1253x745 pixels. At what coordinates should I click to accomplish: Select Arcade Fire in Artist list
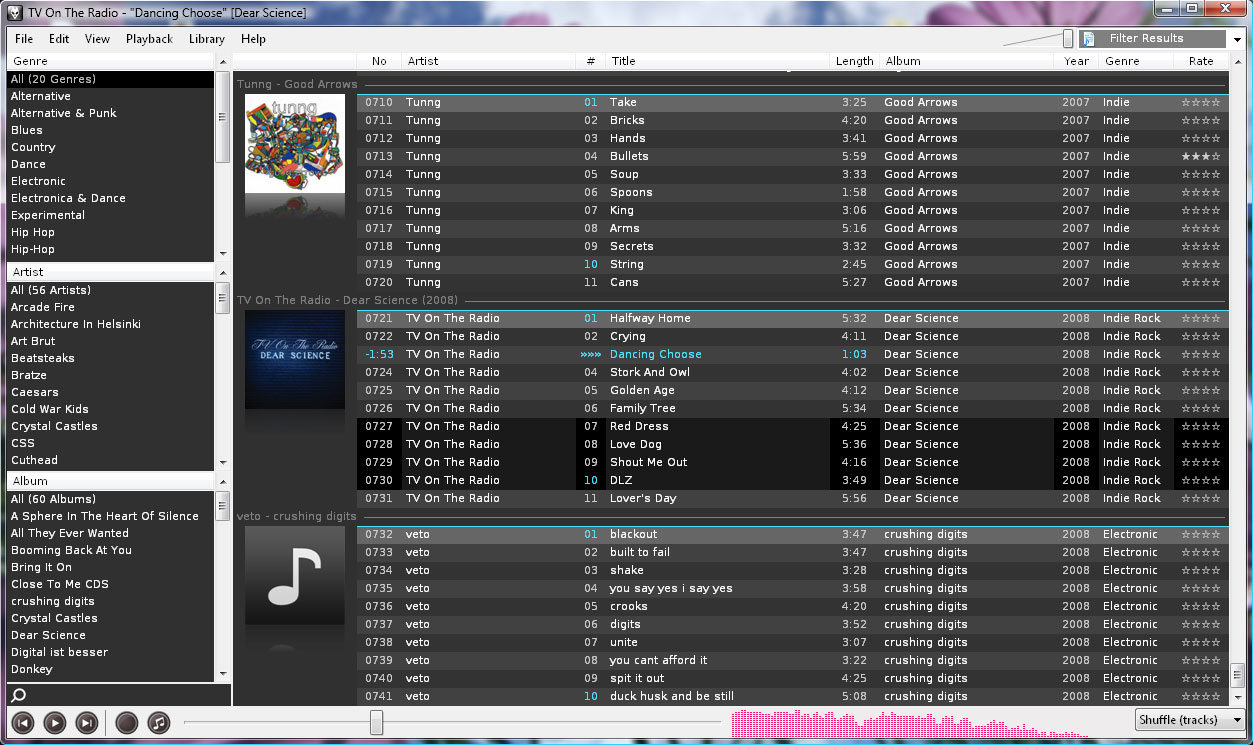coord(110,307)
